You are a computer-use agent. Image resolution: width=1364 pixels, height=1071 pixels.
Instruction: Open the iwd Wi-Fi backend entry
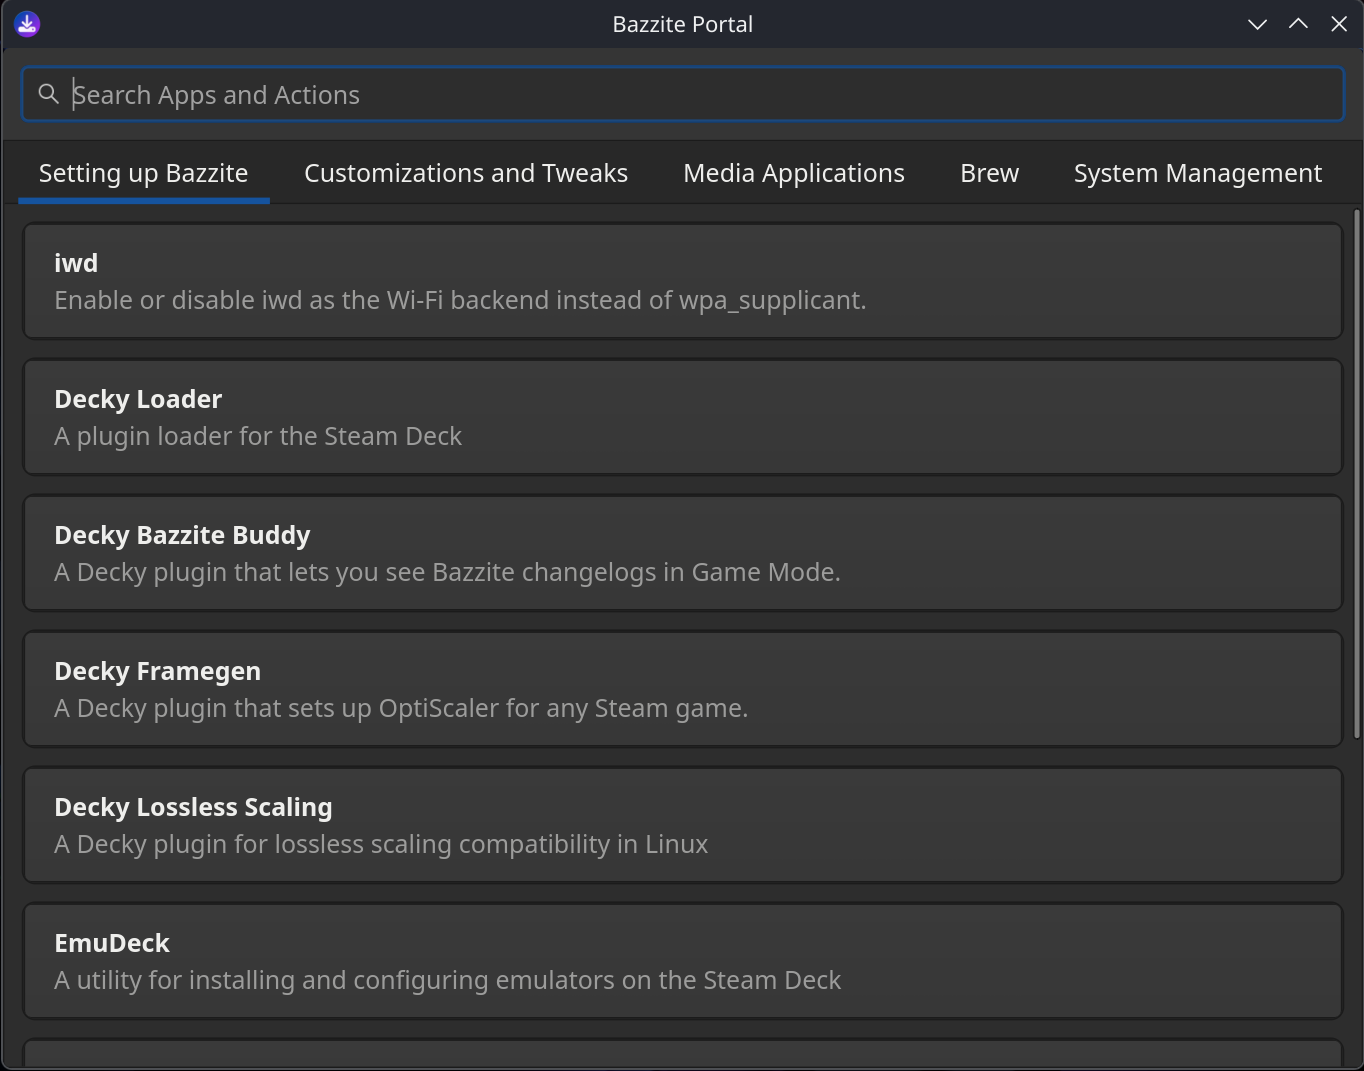[683, 281]
